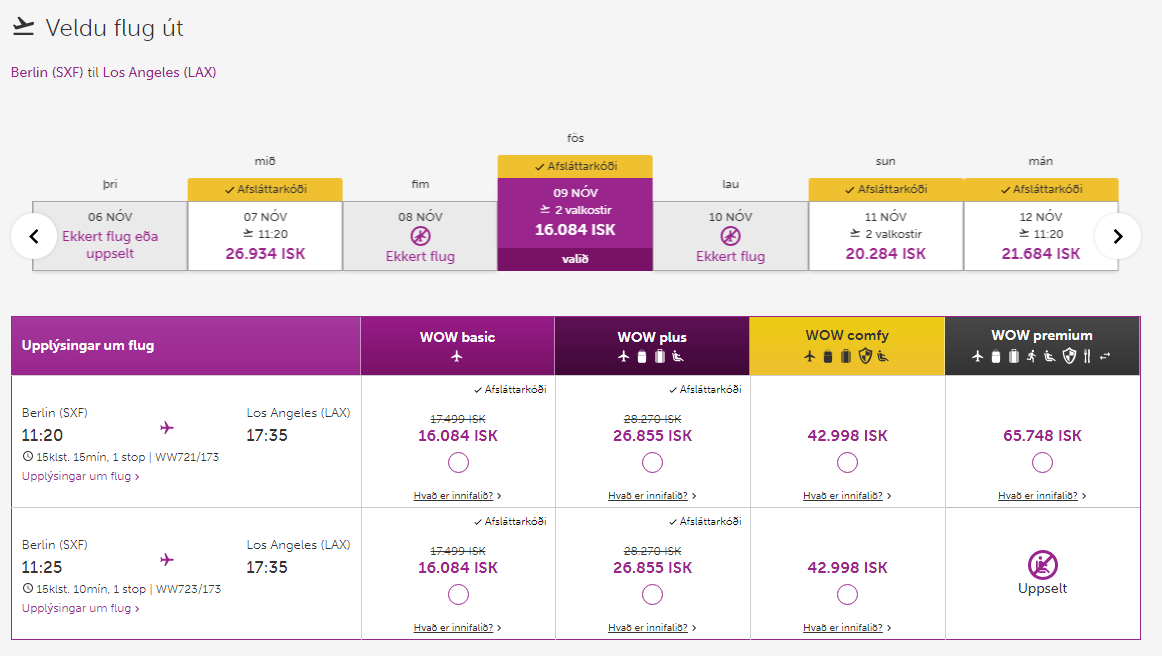Choose WOW premium 65.748 ISK radio button
This screenshot has width=1162, height=656.
pos(1042,463)
